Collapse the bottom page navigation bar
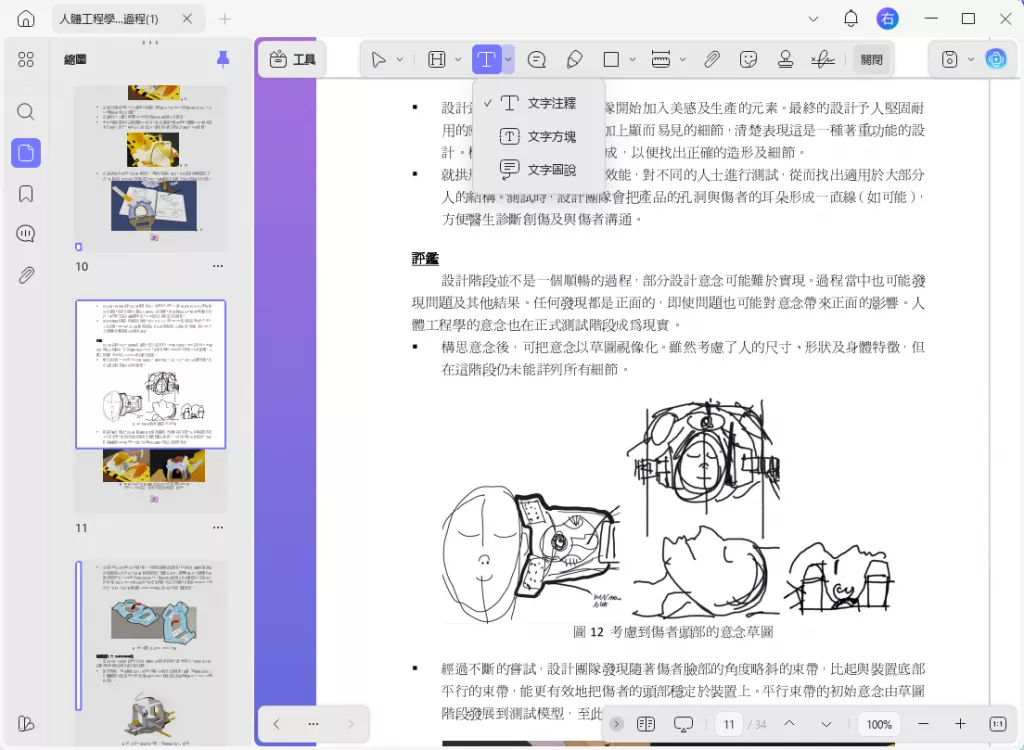 coord(616,724)
